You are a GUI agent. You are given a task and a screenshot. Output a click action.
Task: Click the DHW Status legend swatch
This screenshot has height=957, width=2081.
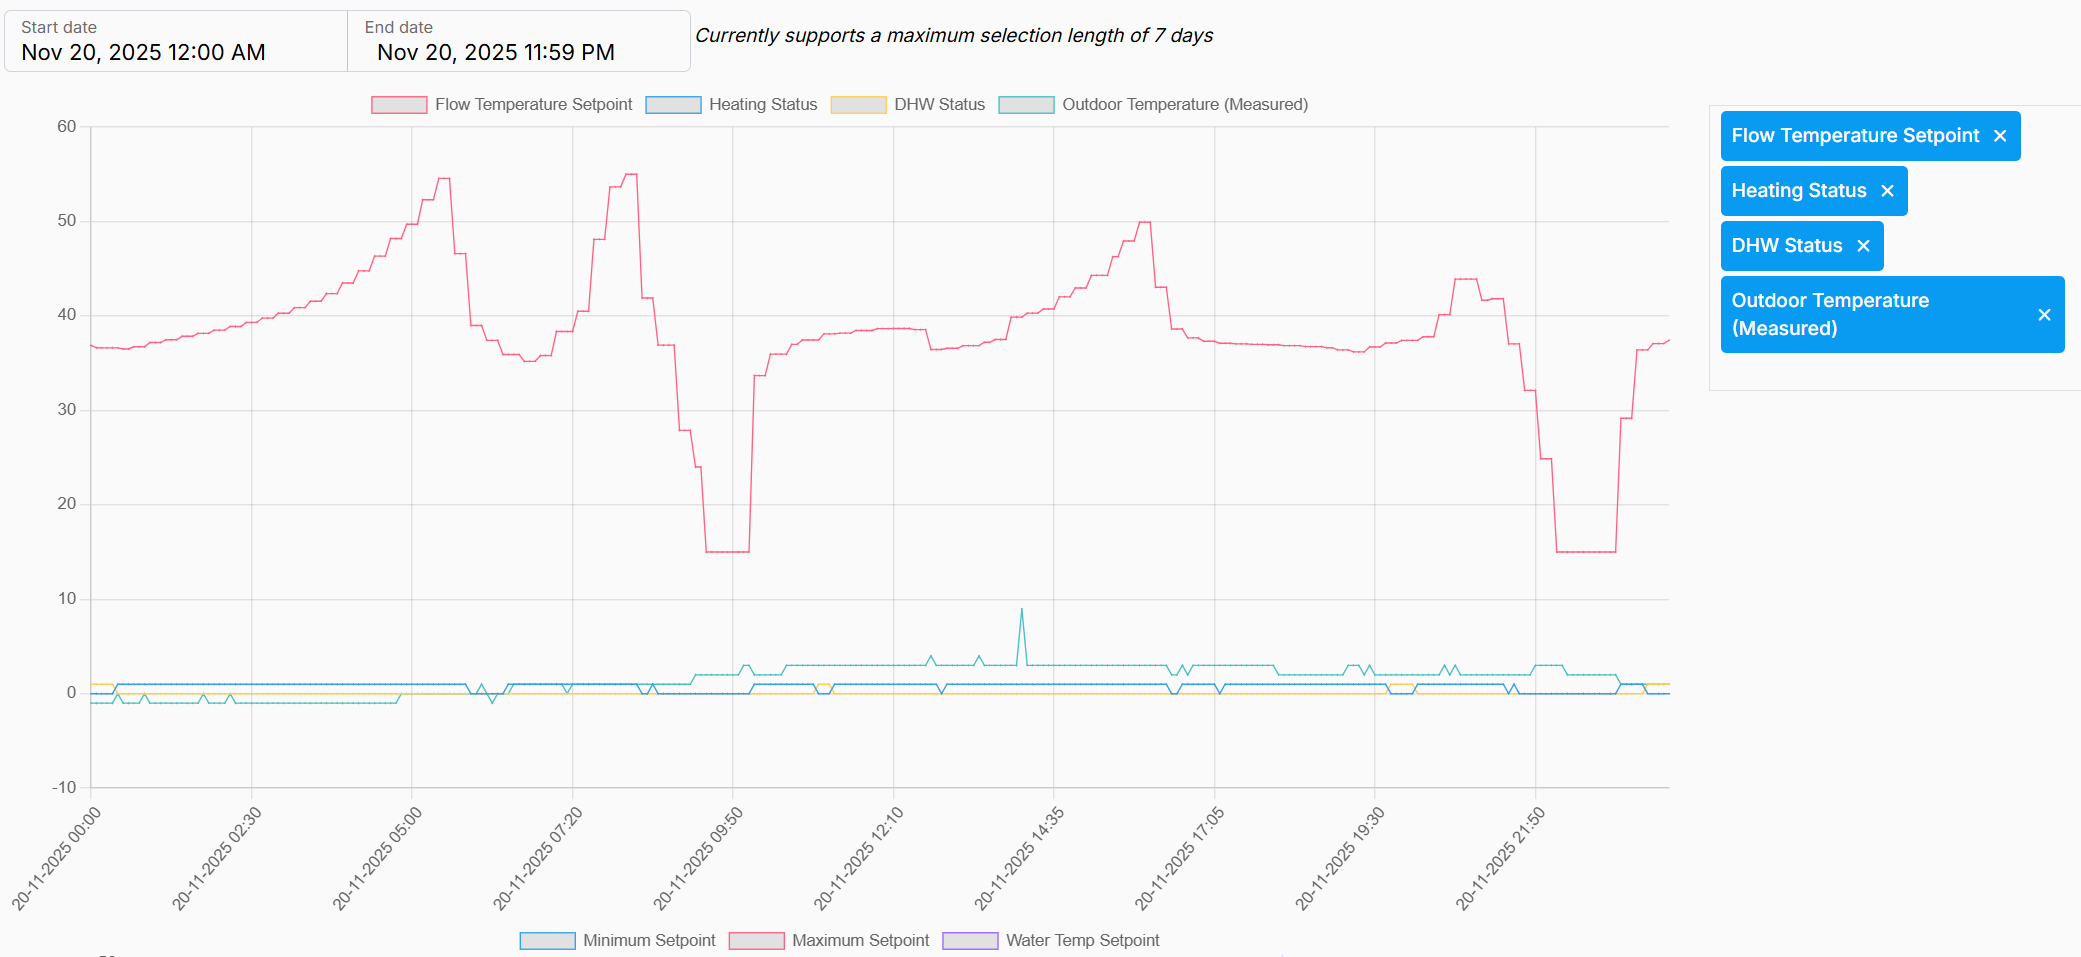pos(858,105)
